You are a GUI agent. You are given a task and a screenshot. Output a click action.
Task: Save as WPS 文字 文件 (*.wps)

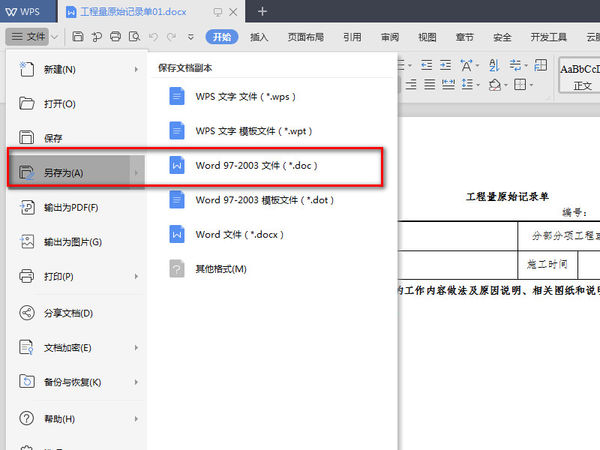272,96
